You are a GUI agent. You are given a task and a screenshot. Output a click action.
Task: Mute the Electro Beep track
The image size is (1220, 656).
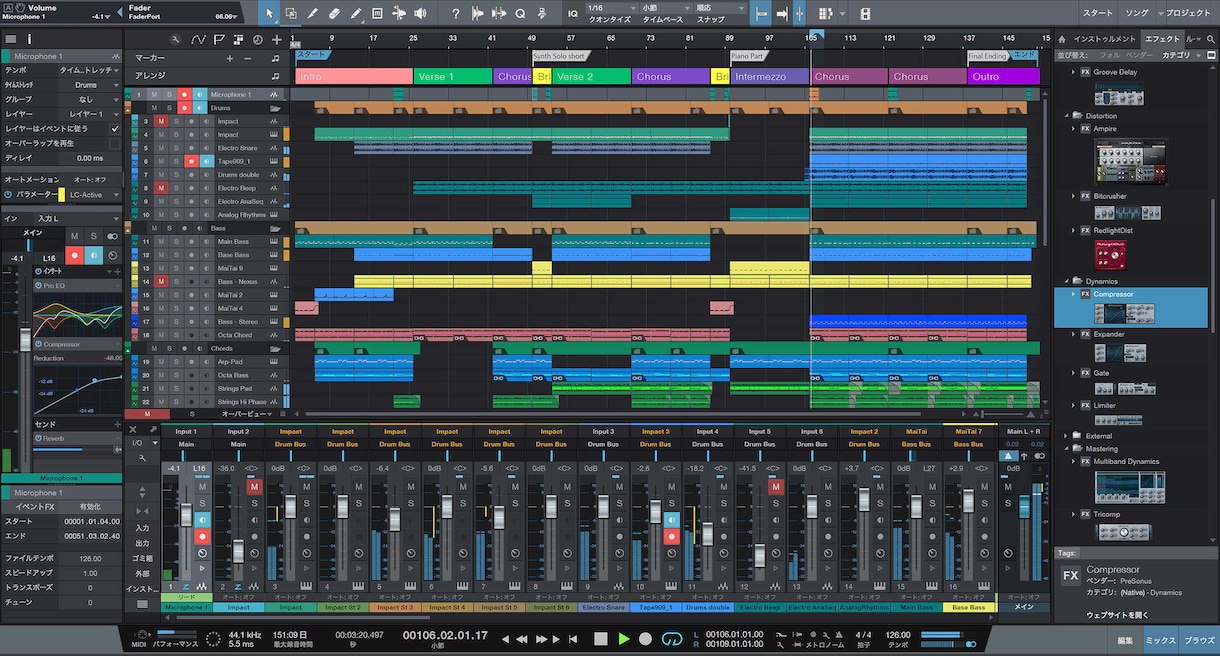tap(160, 188)
